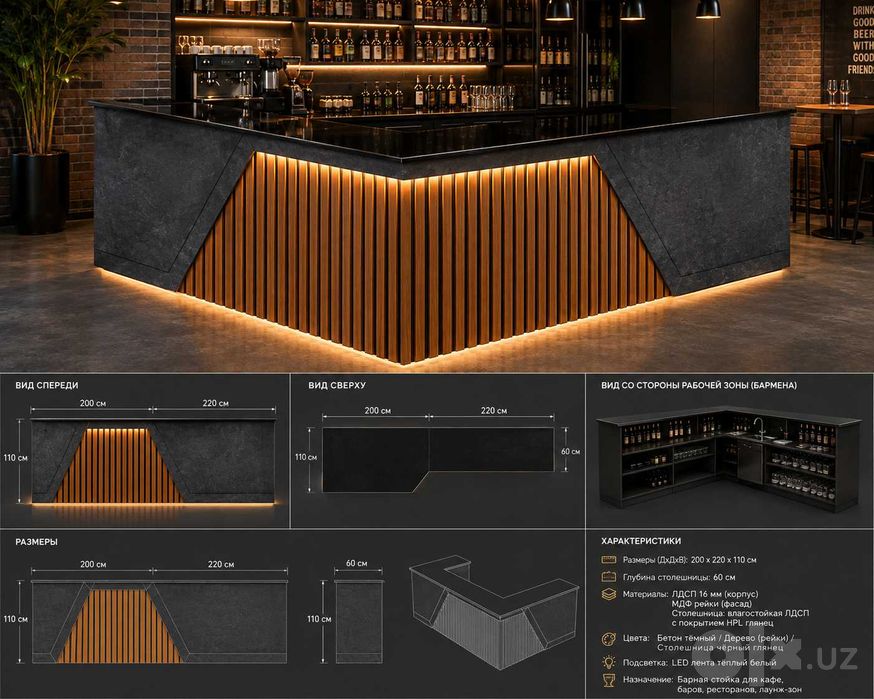Click the 200 см label in РАЗМЕРЫ
874x699 pixels.
point(93,564)
